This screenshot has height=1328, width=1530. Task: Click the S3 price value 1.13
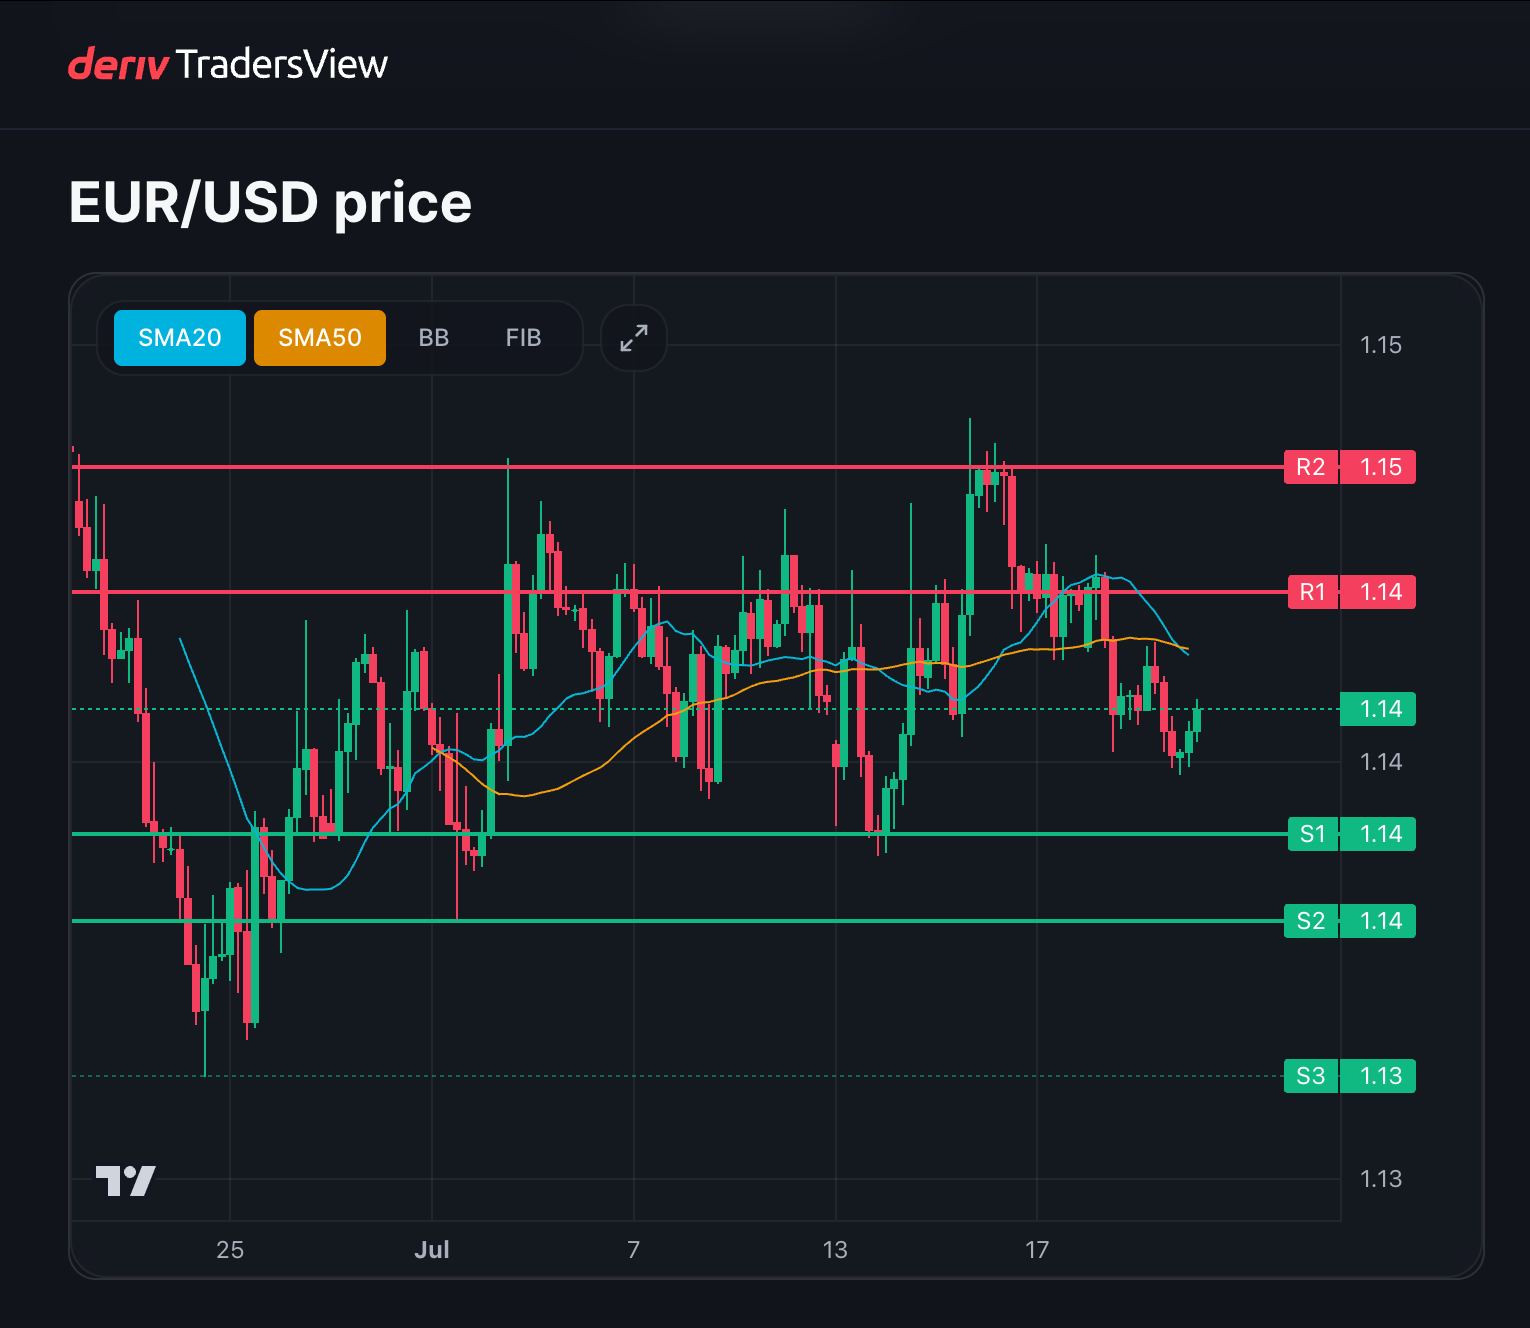pos(1379,1076)
